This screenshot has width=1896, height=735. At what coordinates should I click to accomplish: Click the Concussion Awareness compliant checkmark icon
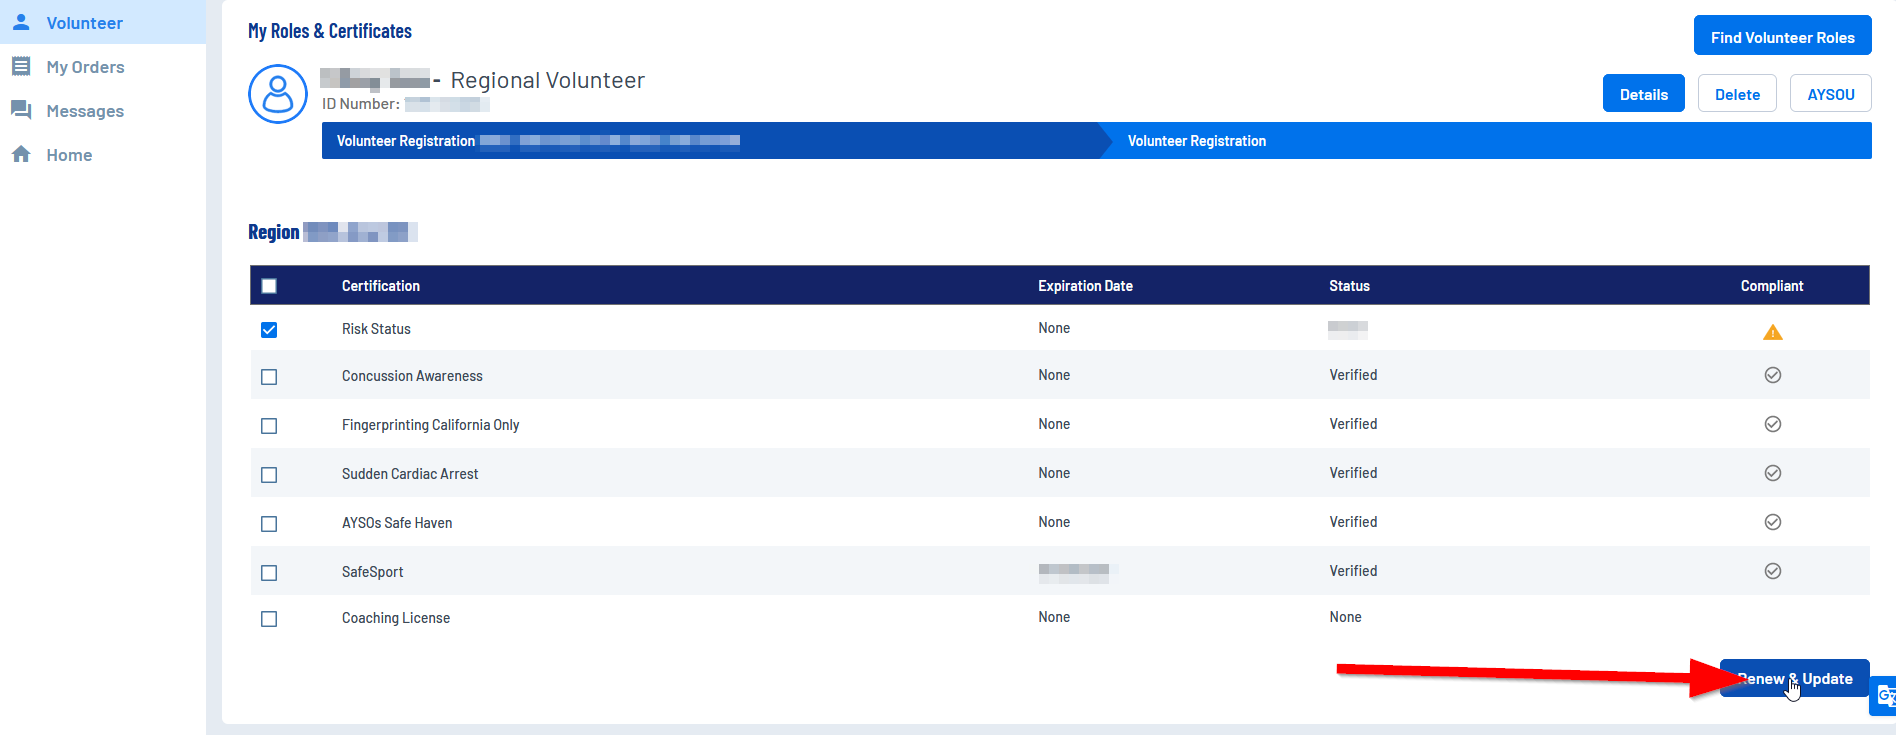[1772, 375]
